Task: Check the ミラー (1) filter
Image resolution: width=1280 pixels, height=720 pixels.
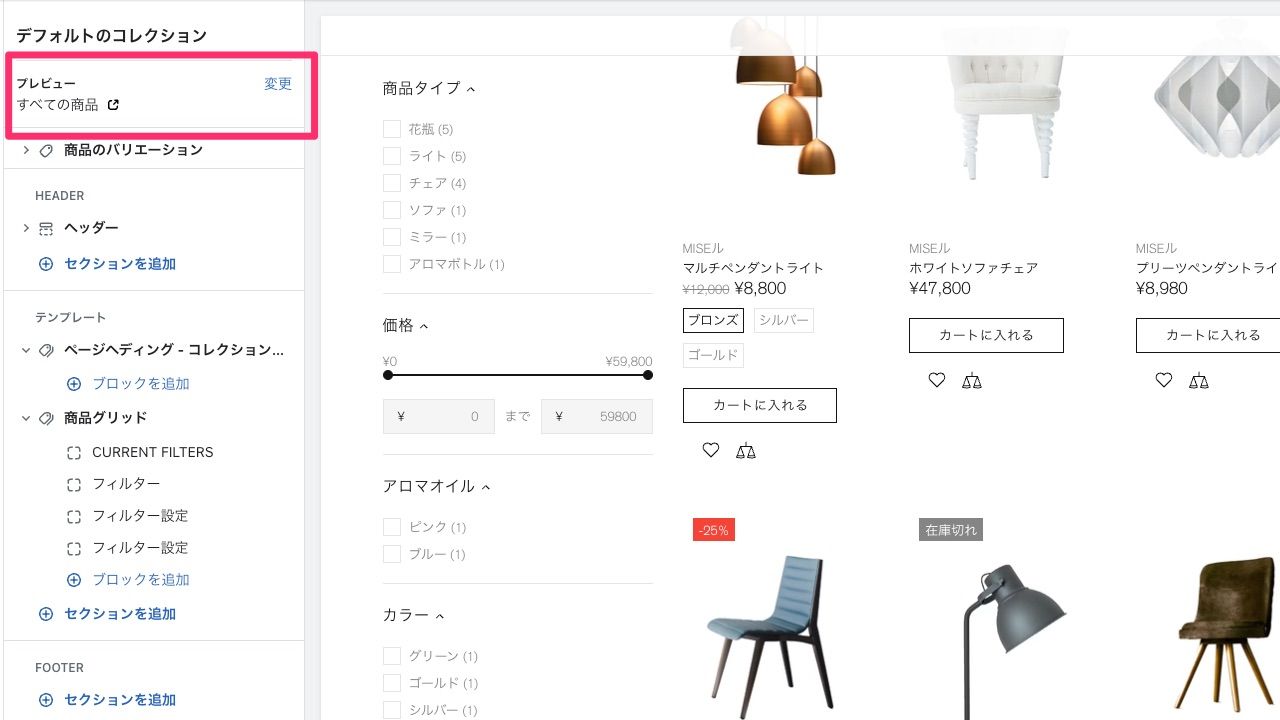Action: (392, 237)
